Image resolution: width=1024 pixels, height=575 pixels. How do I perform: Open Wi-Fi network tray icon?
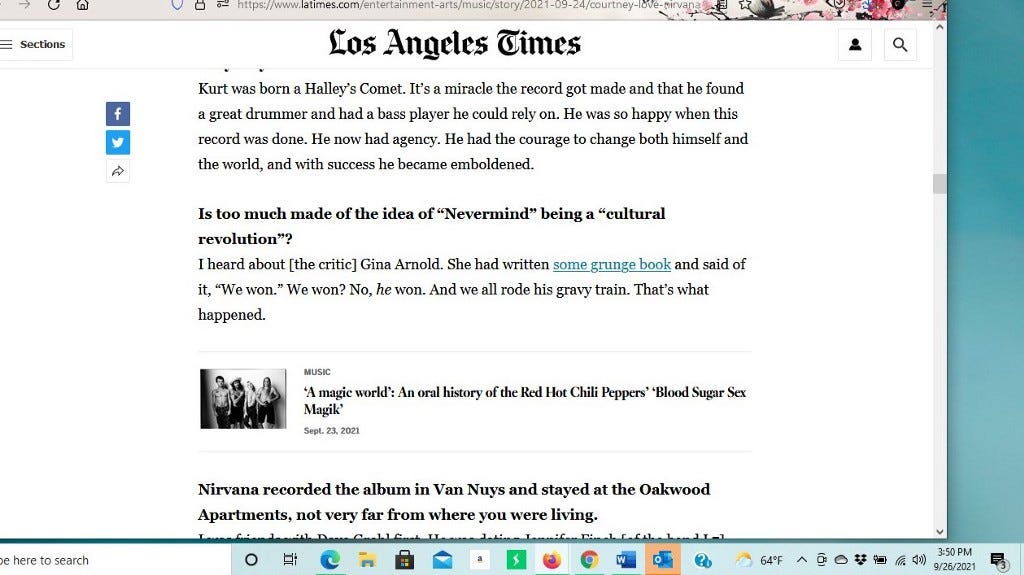[901, 560]
